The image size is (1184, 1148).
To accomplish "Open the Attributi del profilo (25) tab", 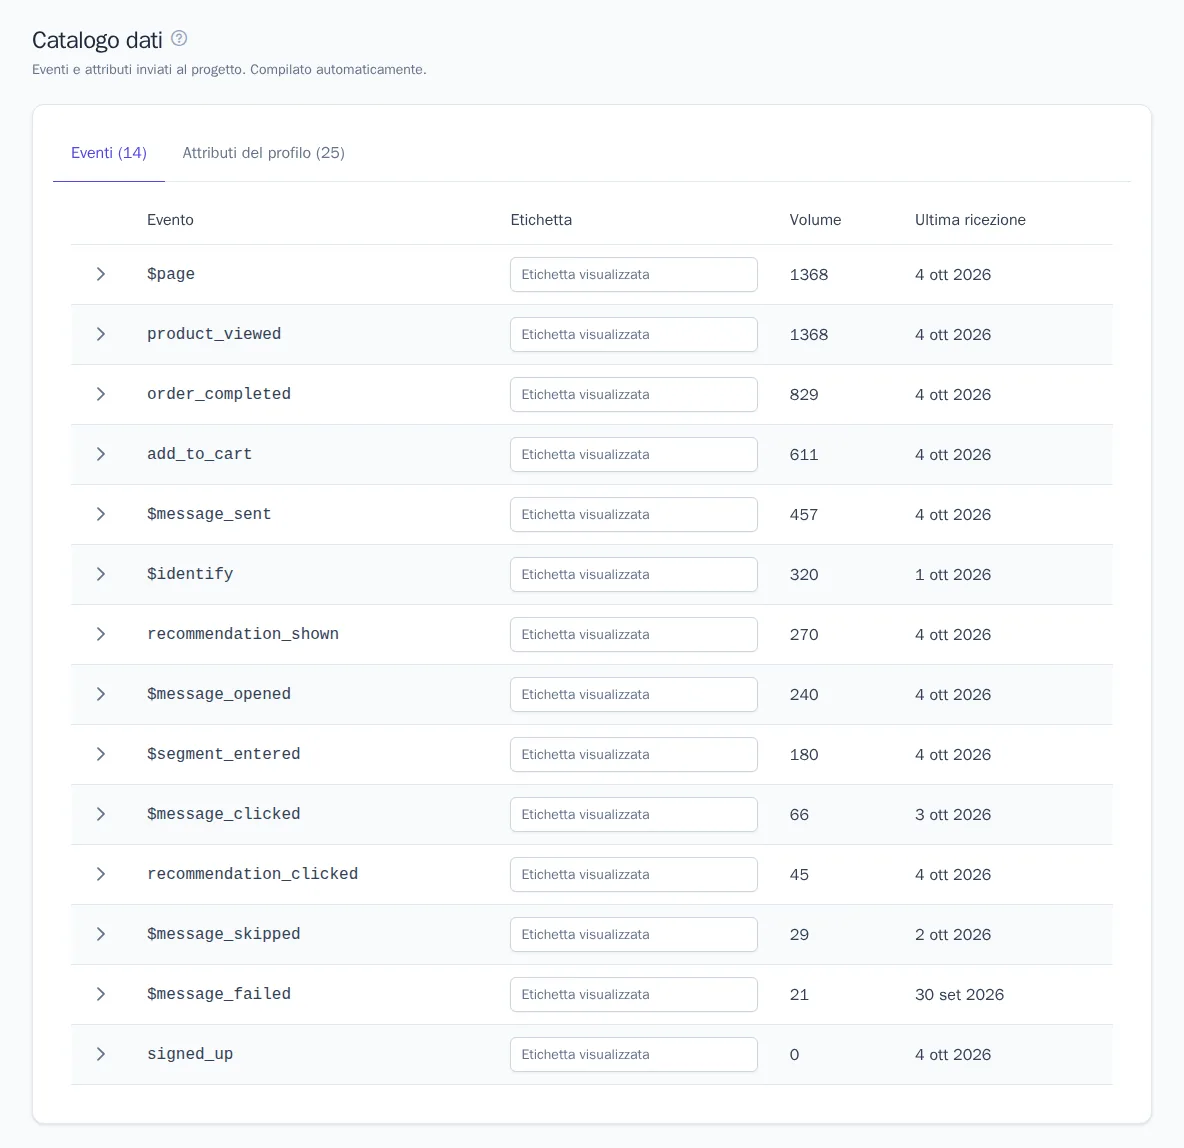I will click(264, 153).
